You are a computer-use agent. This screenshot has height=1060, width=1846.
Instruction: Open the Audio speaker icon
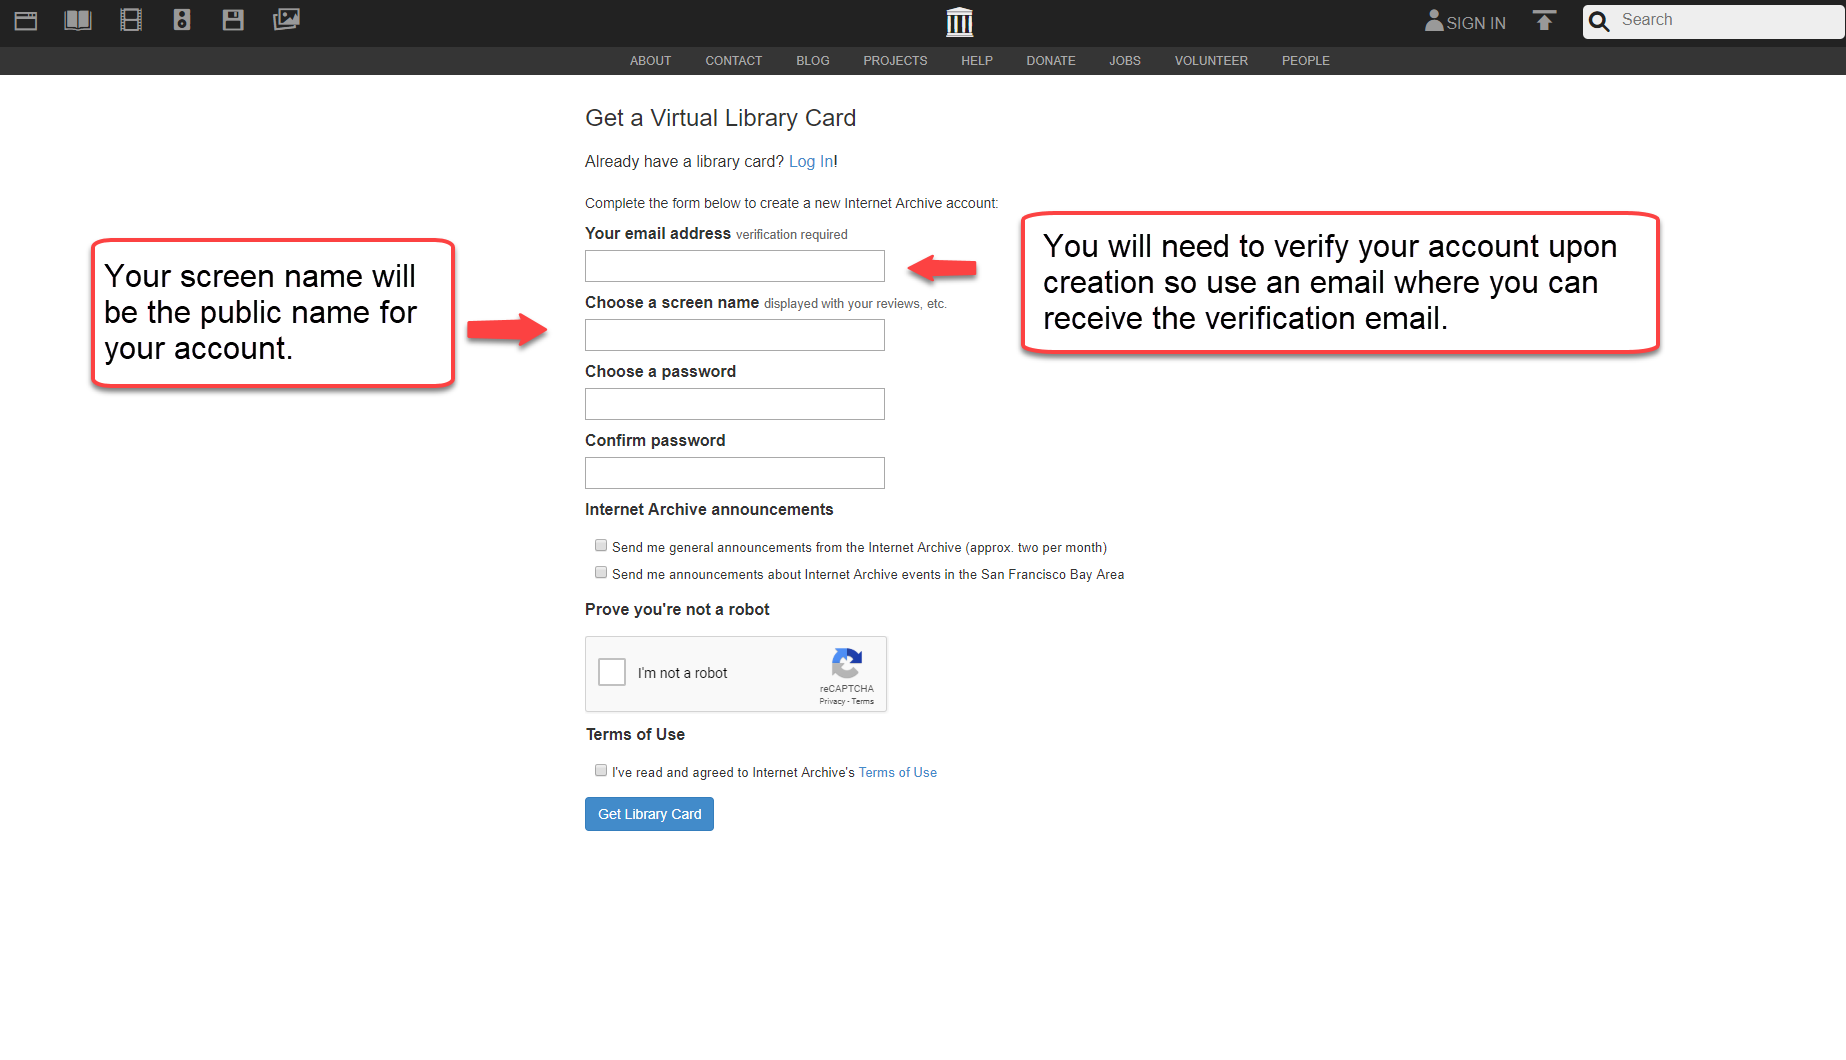click(182, 20)
